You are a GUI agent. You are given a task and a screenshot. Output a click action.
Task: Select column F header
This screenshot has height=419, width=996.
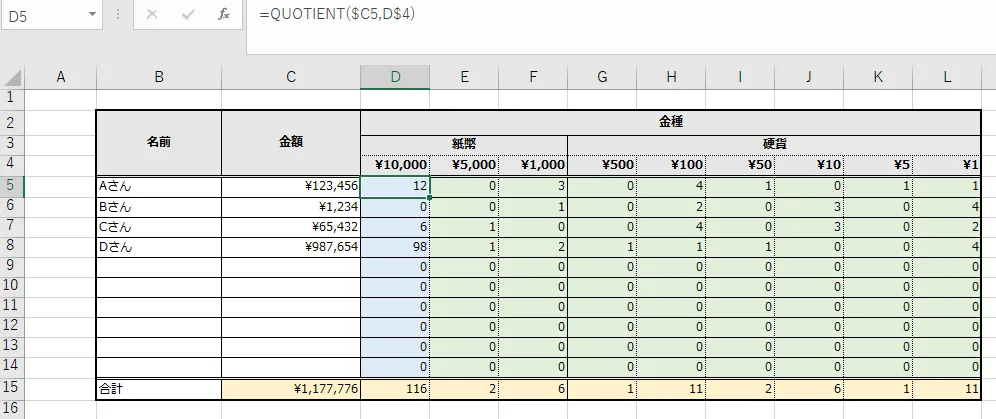click(x=533, y=77)
